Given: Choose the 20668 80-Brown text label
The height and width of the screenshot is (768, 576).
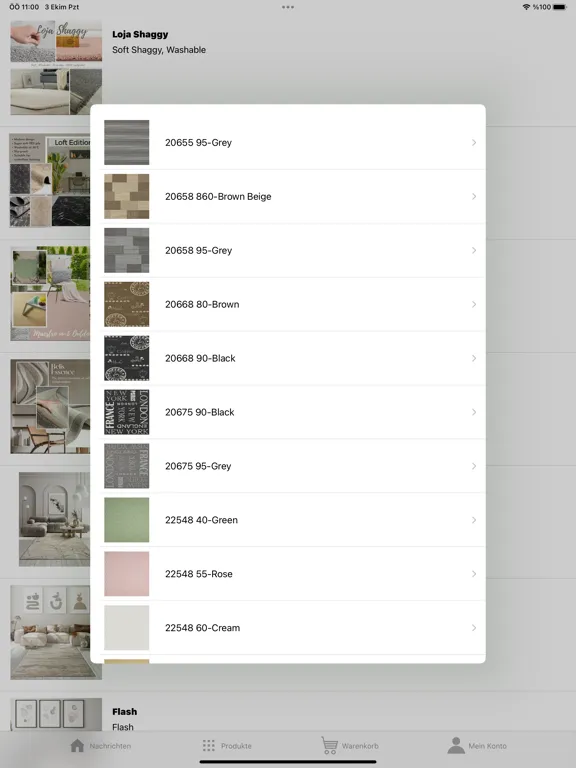Looking at the screenshot, I should click(x=202, y=304).
